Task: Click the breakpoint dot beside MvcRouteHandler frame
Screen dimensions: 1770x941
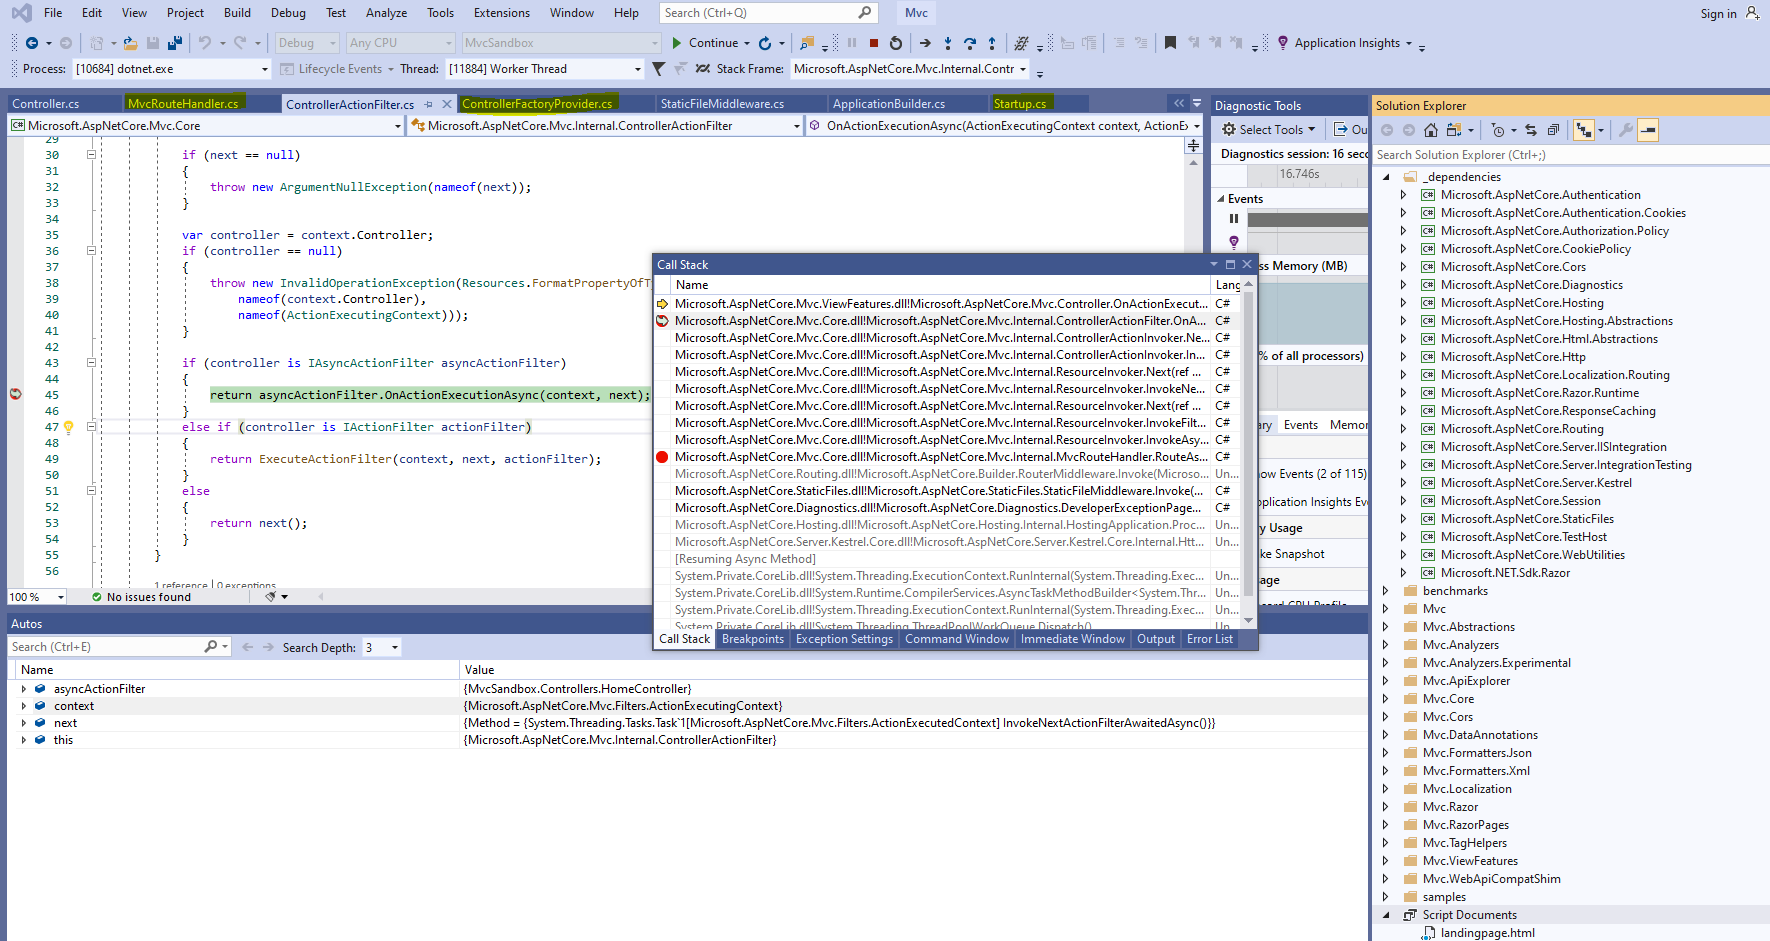Action: [x=662, y=457]
